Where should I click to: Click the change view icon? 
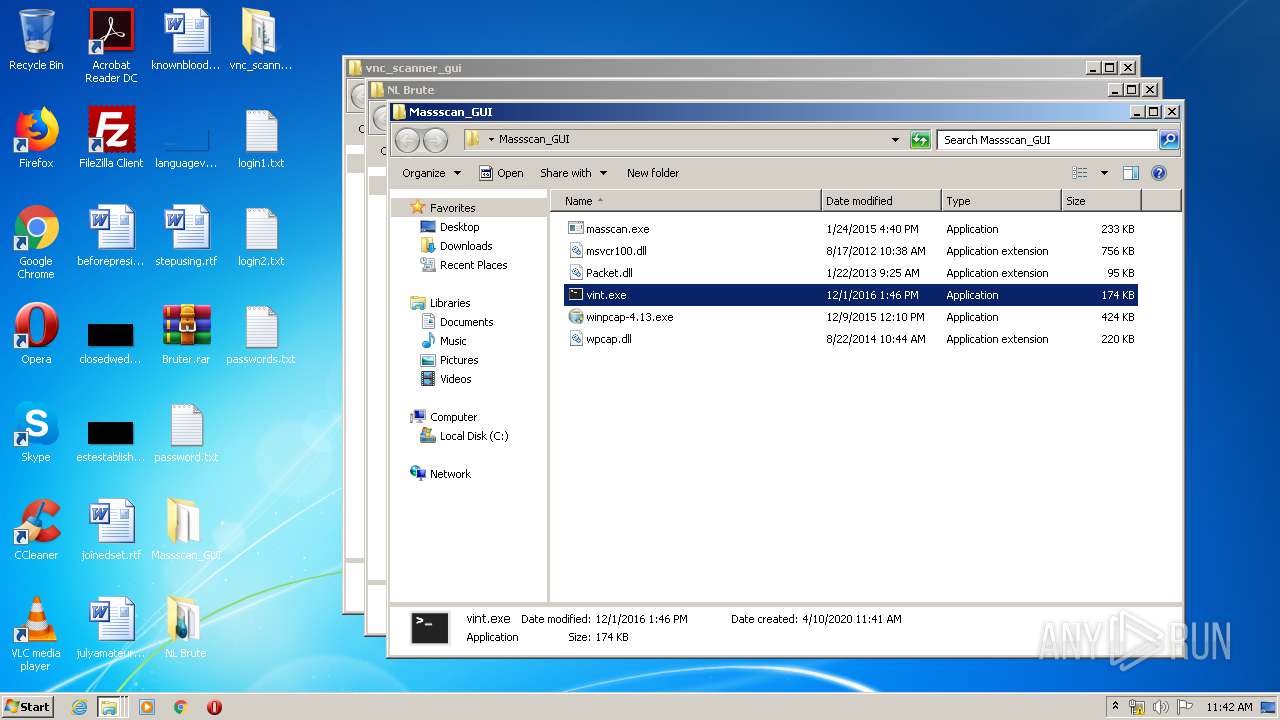point(1079,173)
